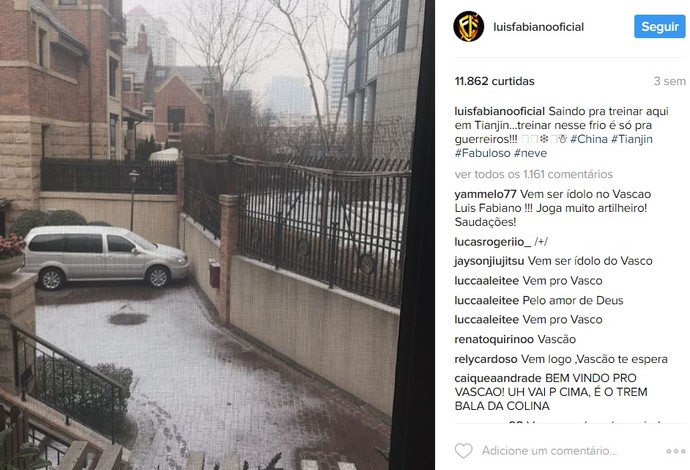Viewport: 690px width, 470px height.
Task: Expand ver todos os 1.161 comentários
Action: click(533, 174)
